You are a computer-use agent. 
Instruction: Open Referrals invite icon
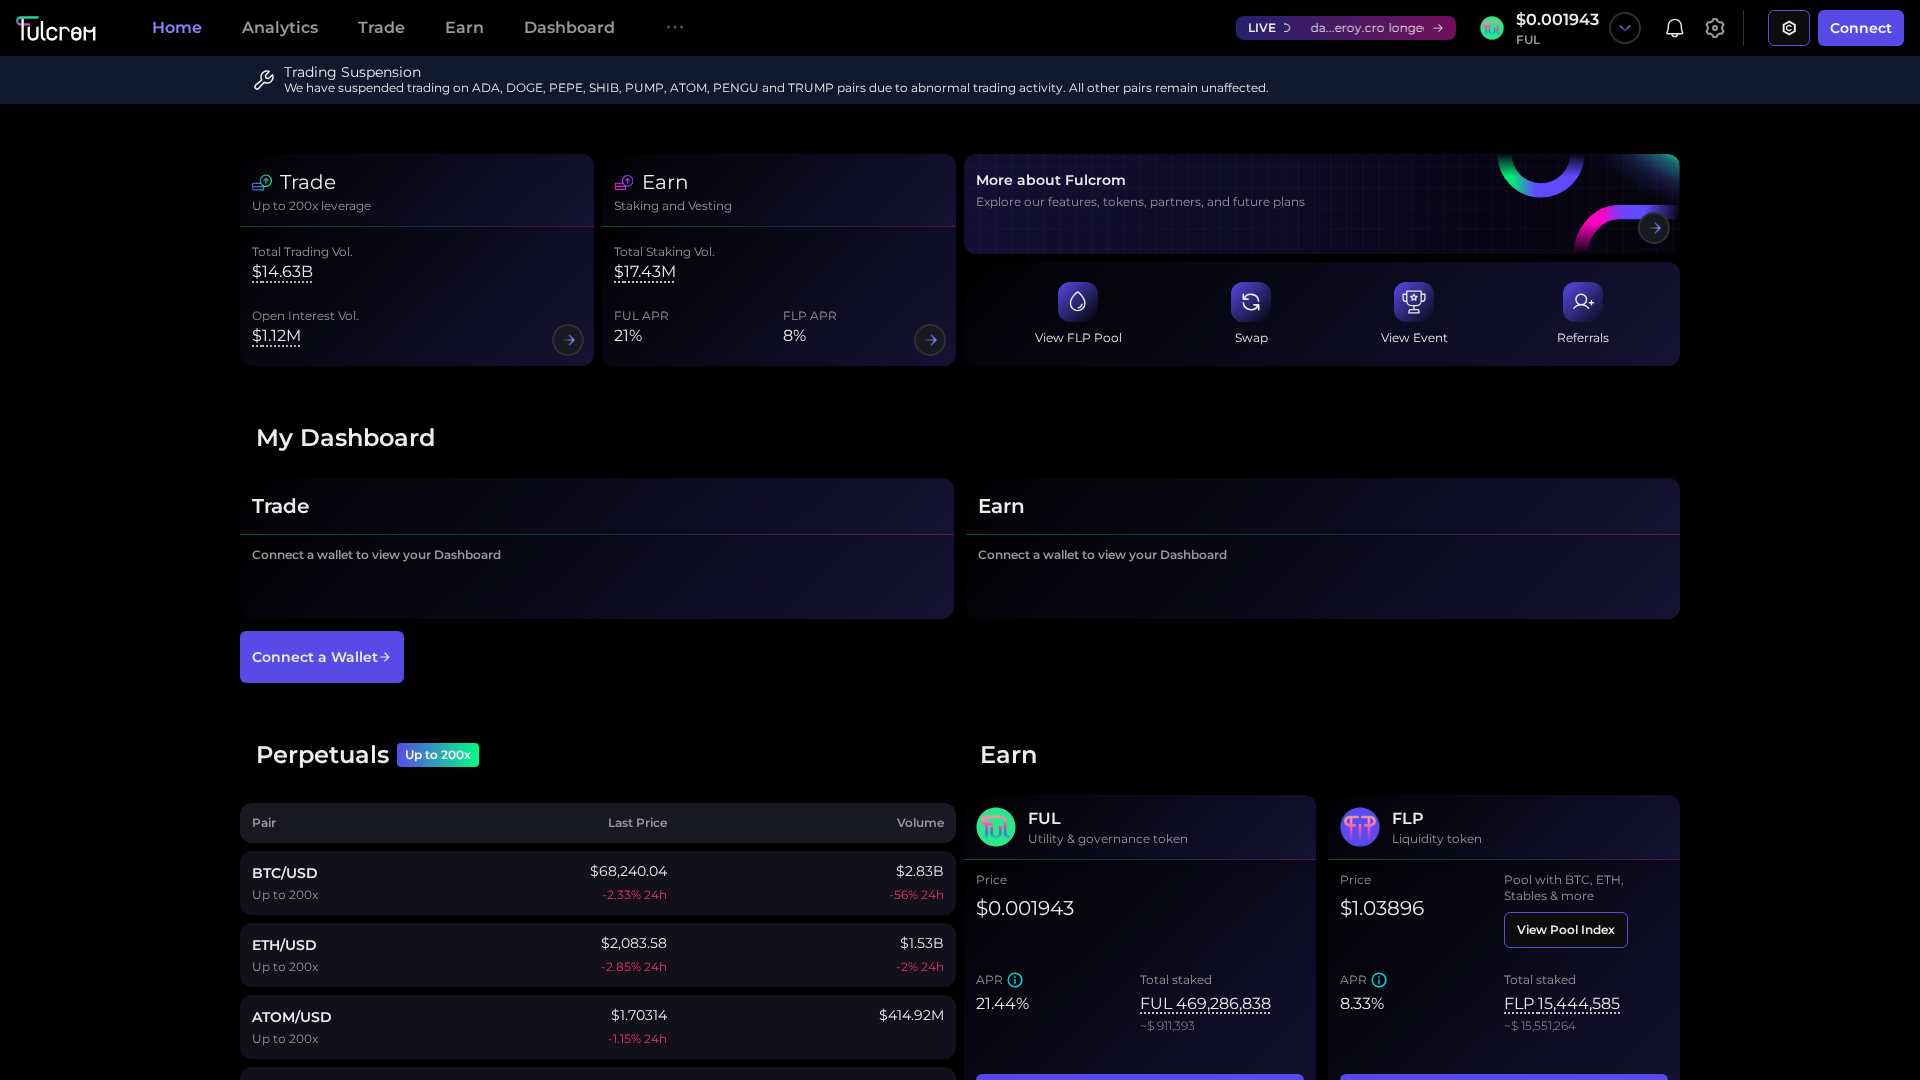[1582, 301]
